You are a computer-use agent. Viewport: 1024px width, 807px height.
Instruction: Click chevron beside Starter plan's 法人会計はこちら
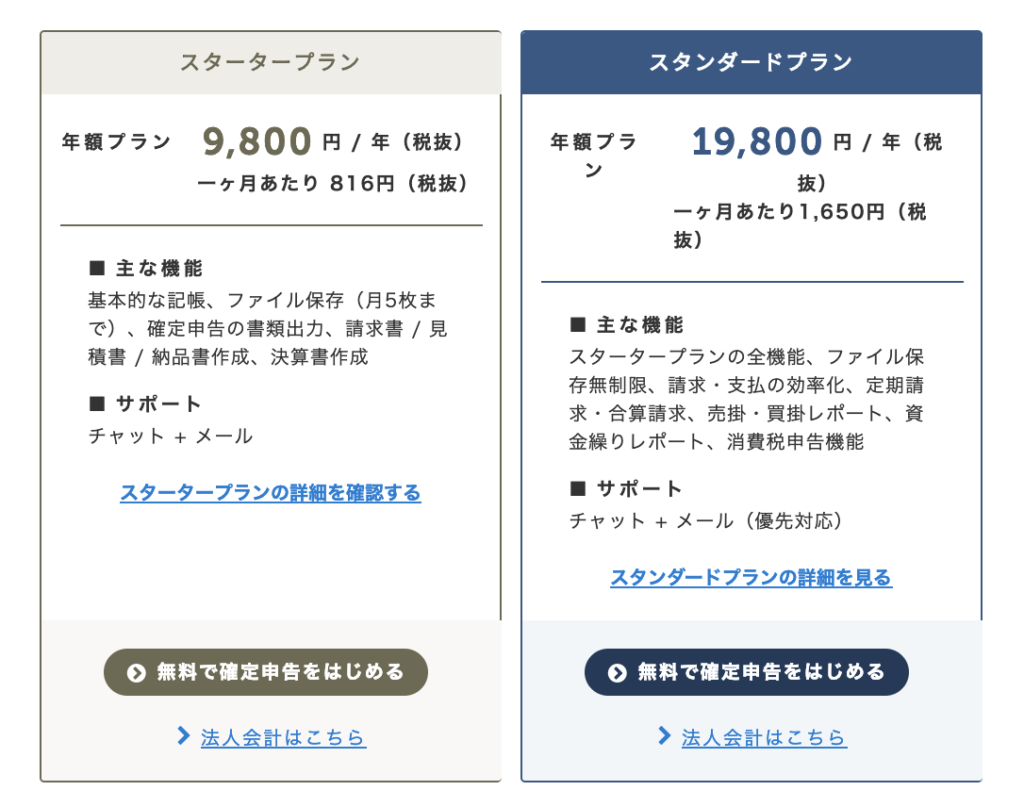coord(184,736)
